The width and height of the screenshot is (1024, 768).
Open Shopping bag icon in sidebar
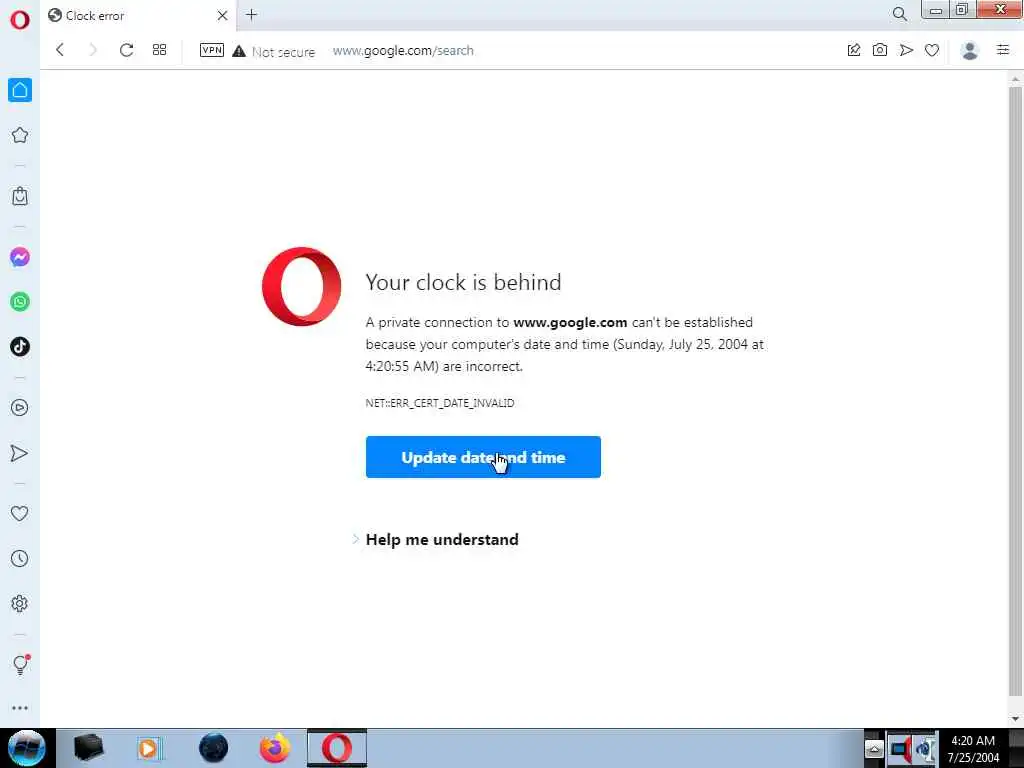(20, 196)
